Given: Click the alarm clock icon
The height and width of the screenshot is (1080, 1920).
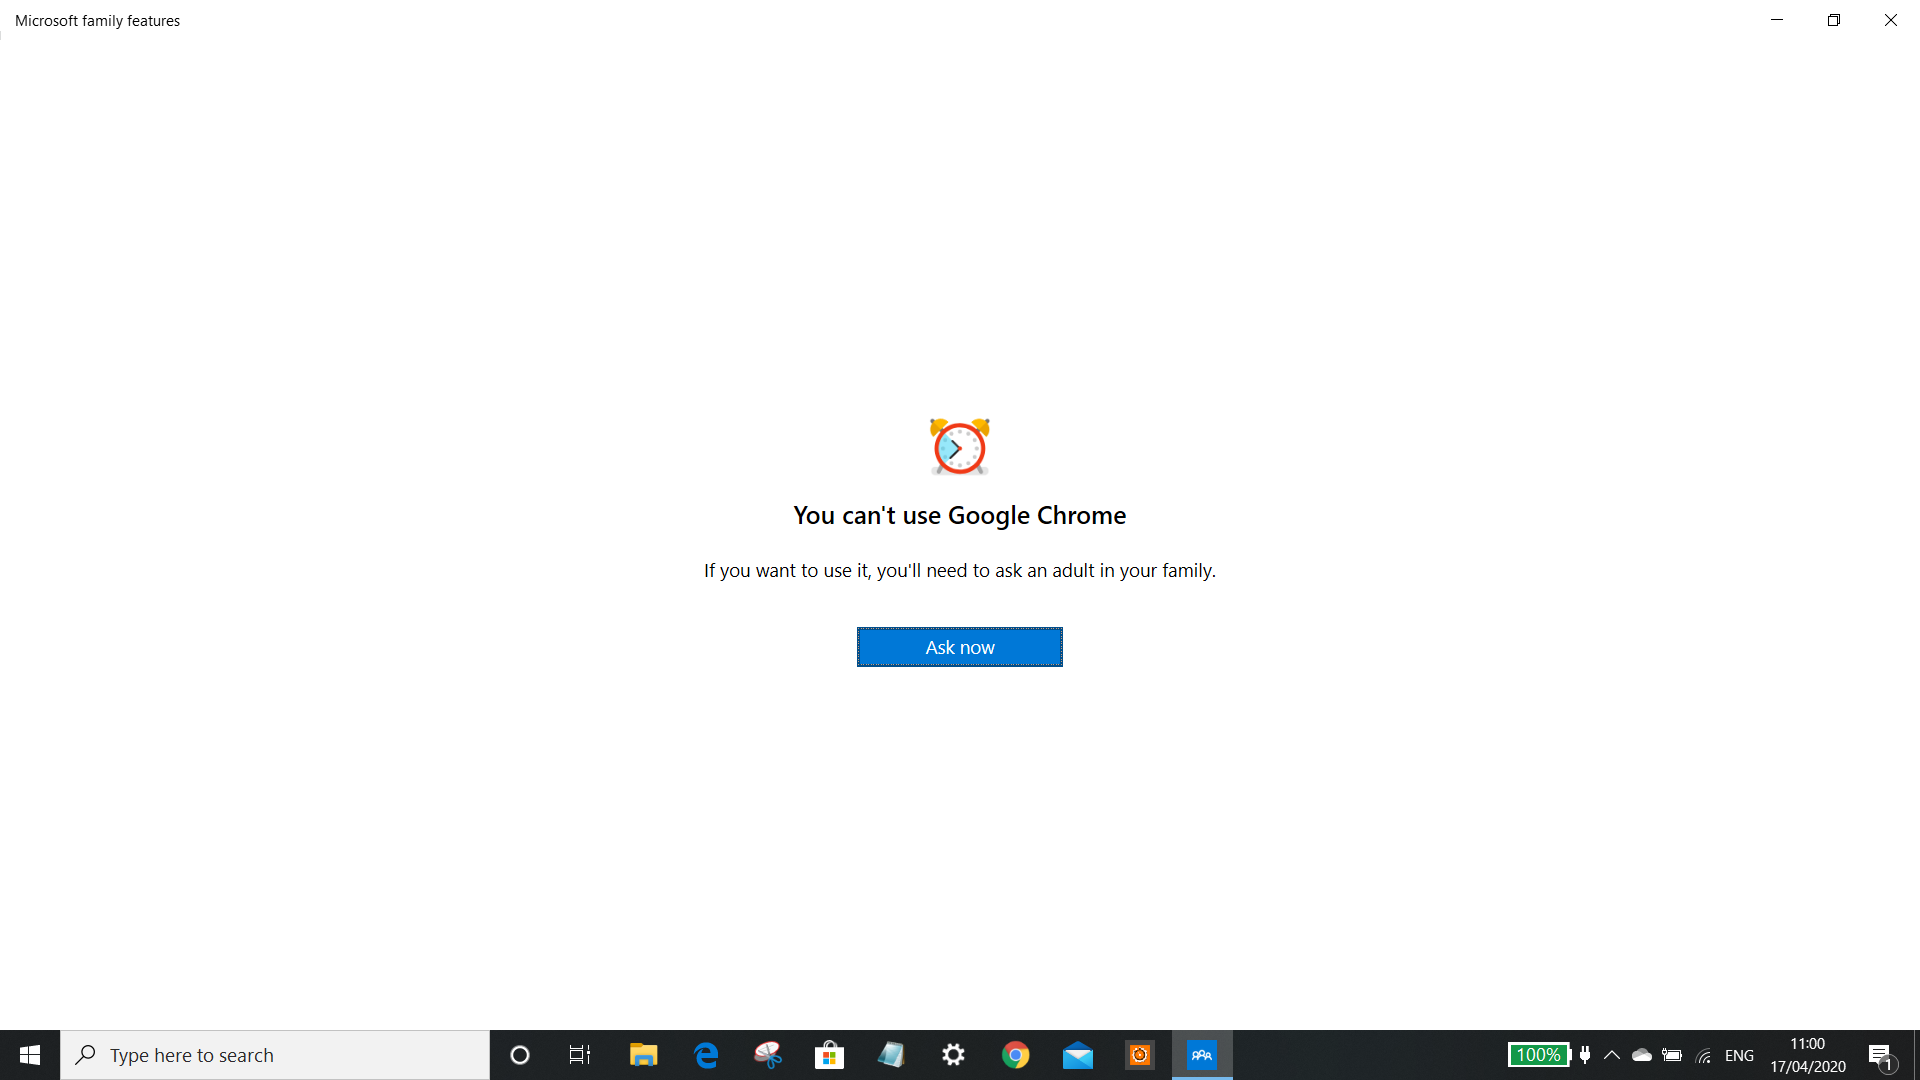Looking at the screenshot, I should (959, 446).
